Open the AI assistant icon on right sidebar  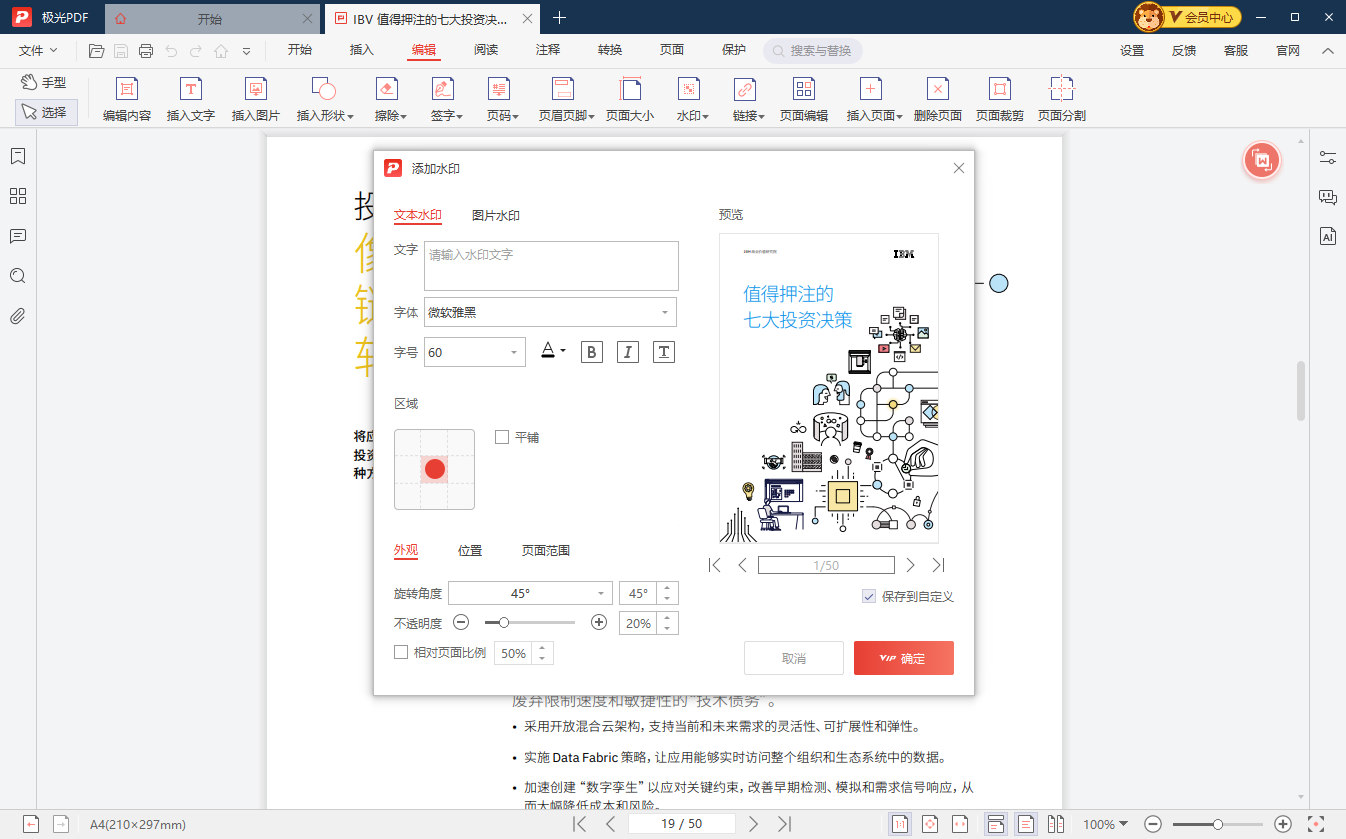pos(1328,236)
